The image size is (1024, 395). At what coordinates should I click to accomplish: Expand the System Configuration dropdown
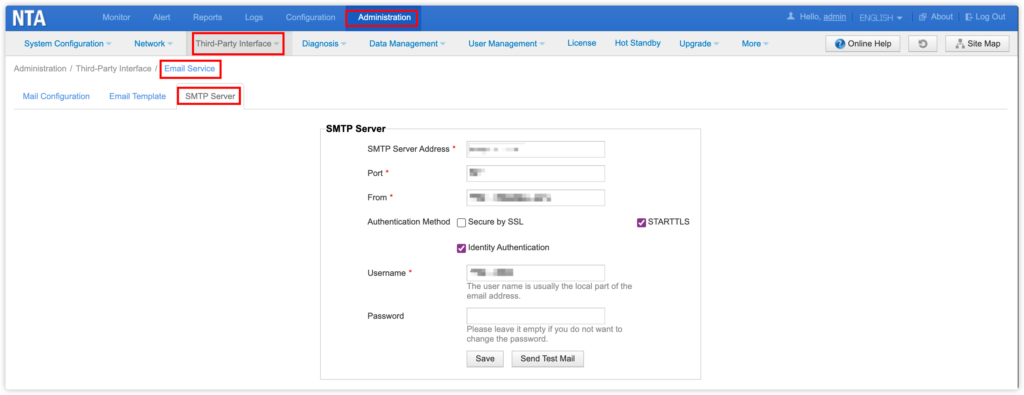coord(68,44)
